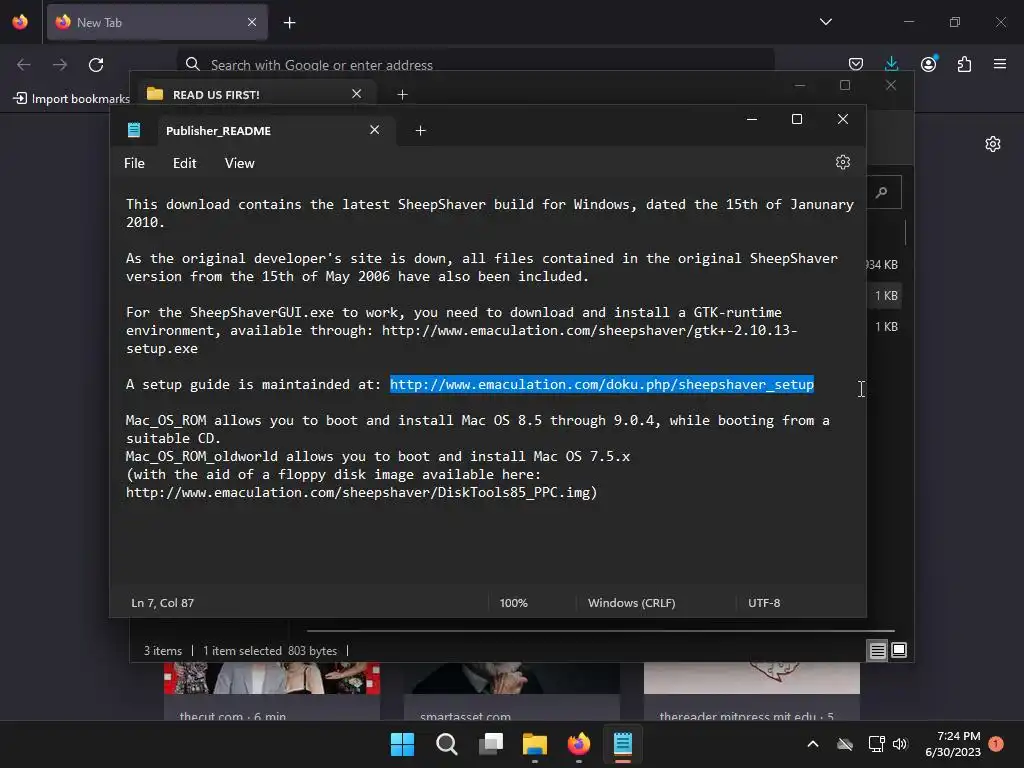This screenshot has width=1024, height=768.
Task: Go forward in Firefox
Action: (x=59, y=65)
